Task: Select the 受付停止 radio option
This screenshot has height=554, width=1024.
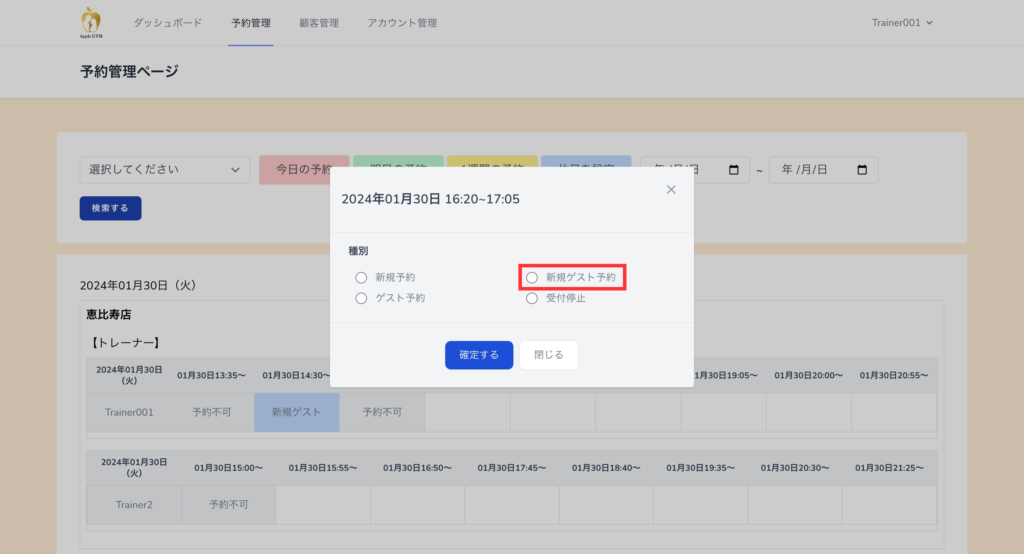Action: pos(532,298)
